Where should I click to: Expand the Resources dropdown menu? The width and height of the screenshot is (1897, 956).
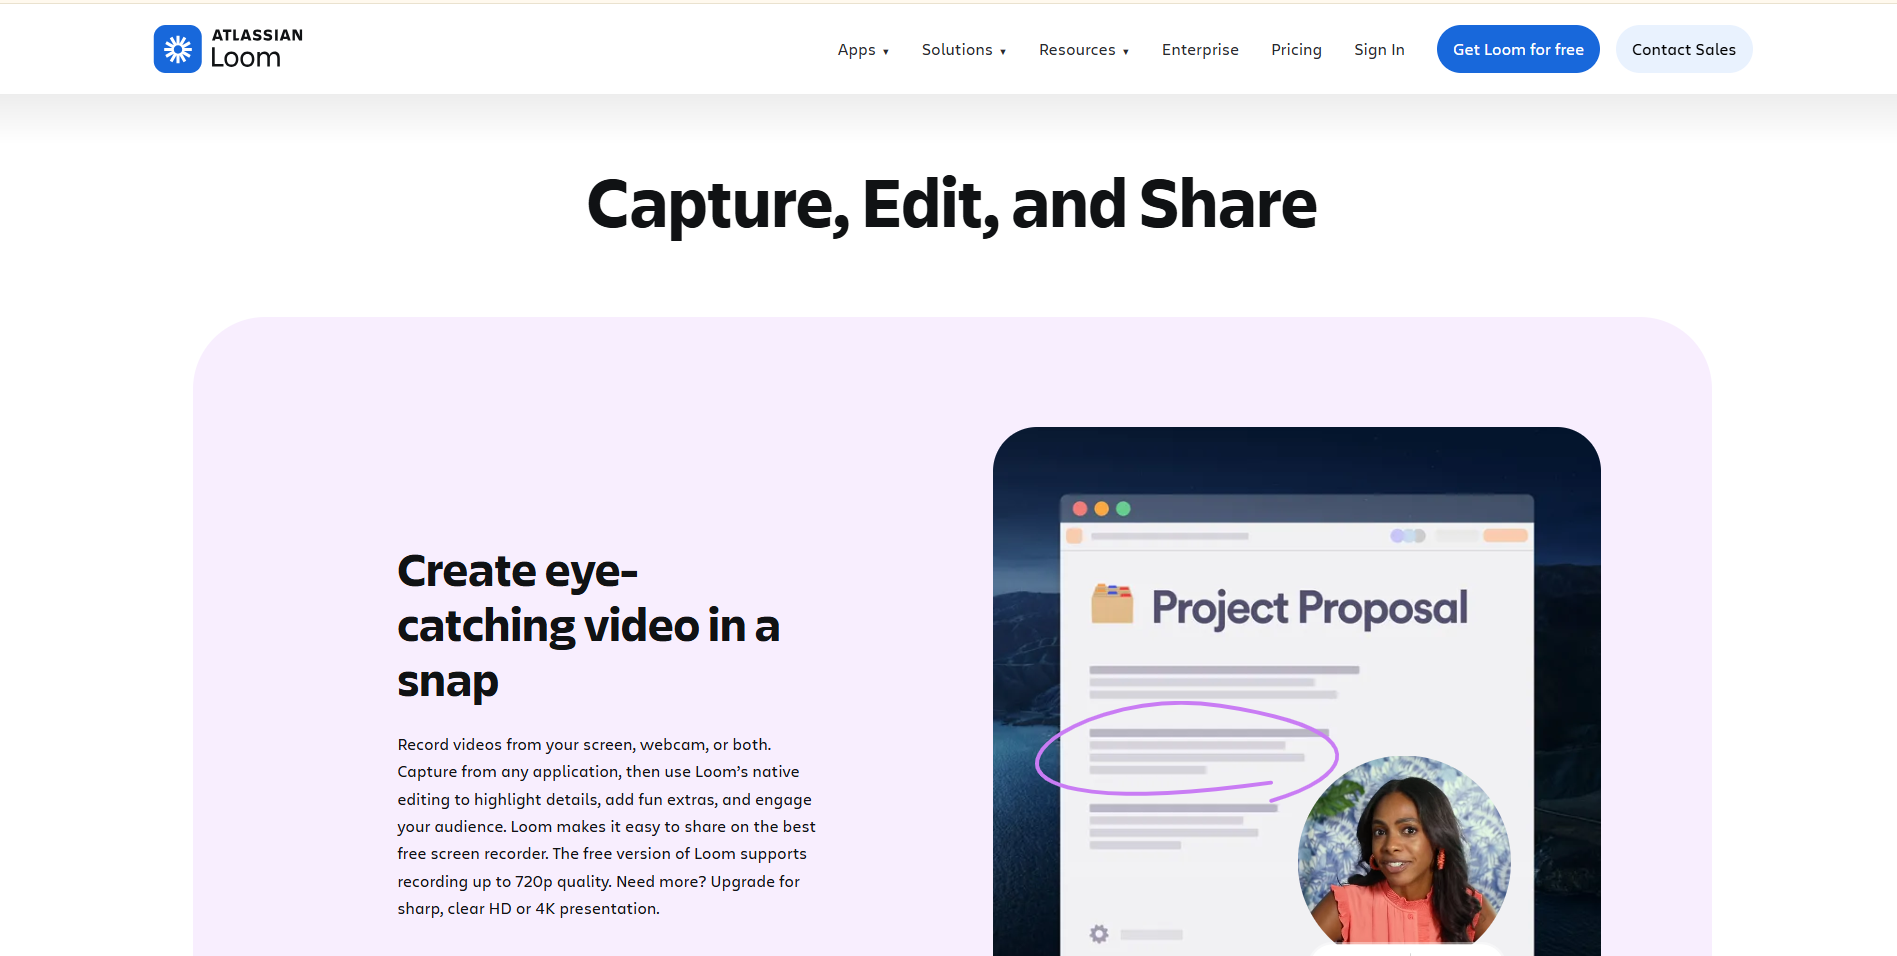coord(1084,50)
